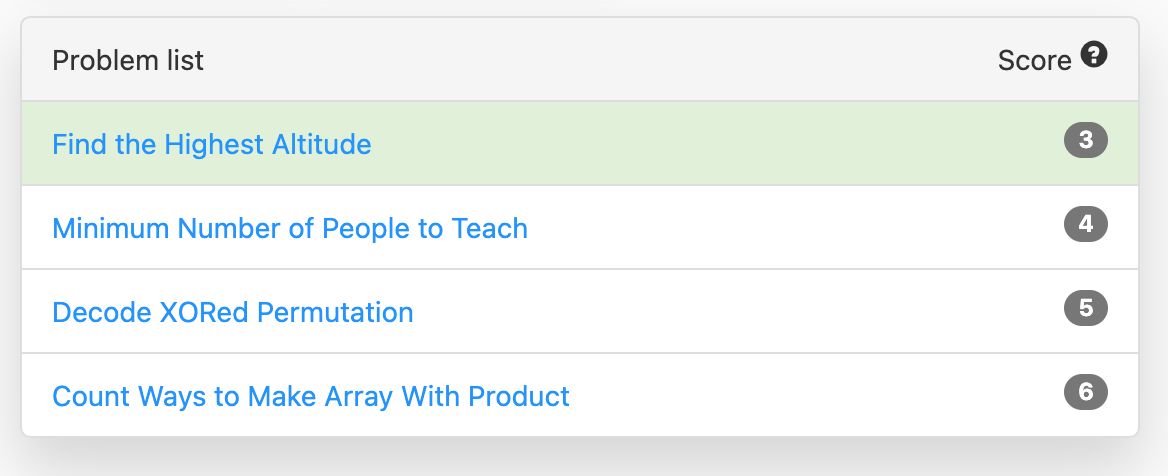Open Minimum Number of People to Teach
Screen dimensions: 1168x476
[x=290, y=228]
